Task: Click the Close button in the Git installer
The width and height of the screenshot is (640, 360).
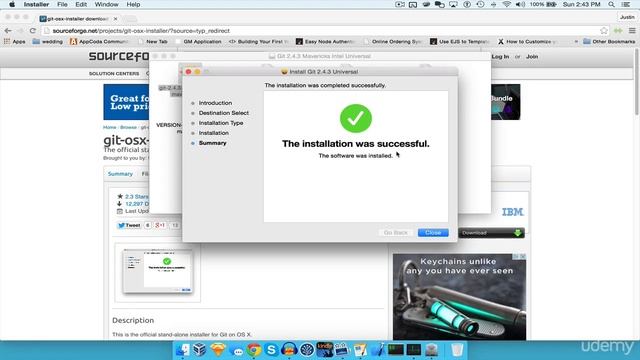Action: [x=433, y=233]
